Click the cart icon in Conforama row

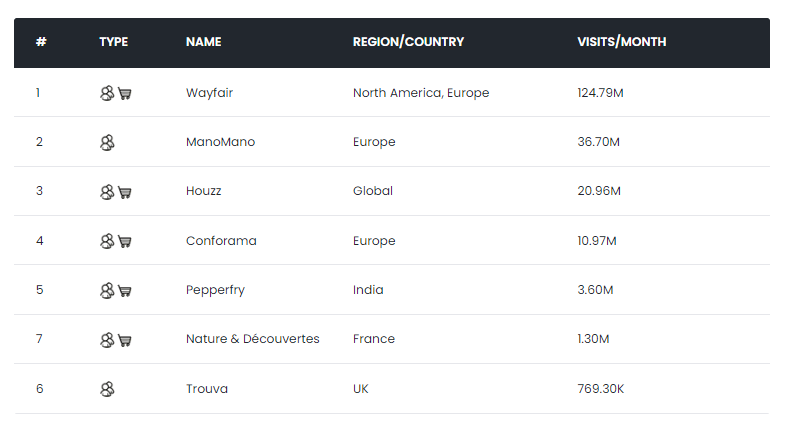(125, 241)
